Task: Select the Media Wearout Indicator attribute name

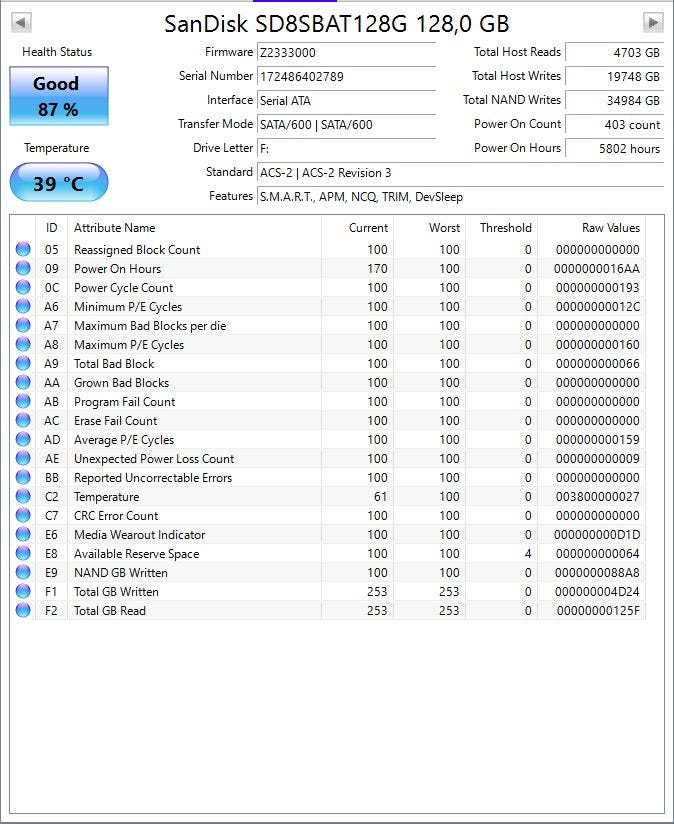Action: 140,534
